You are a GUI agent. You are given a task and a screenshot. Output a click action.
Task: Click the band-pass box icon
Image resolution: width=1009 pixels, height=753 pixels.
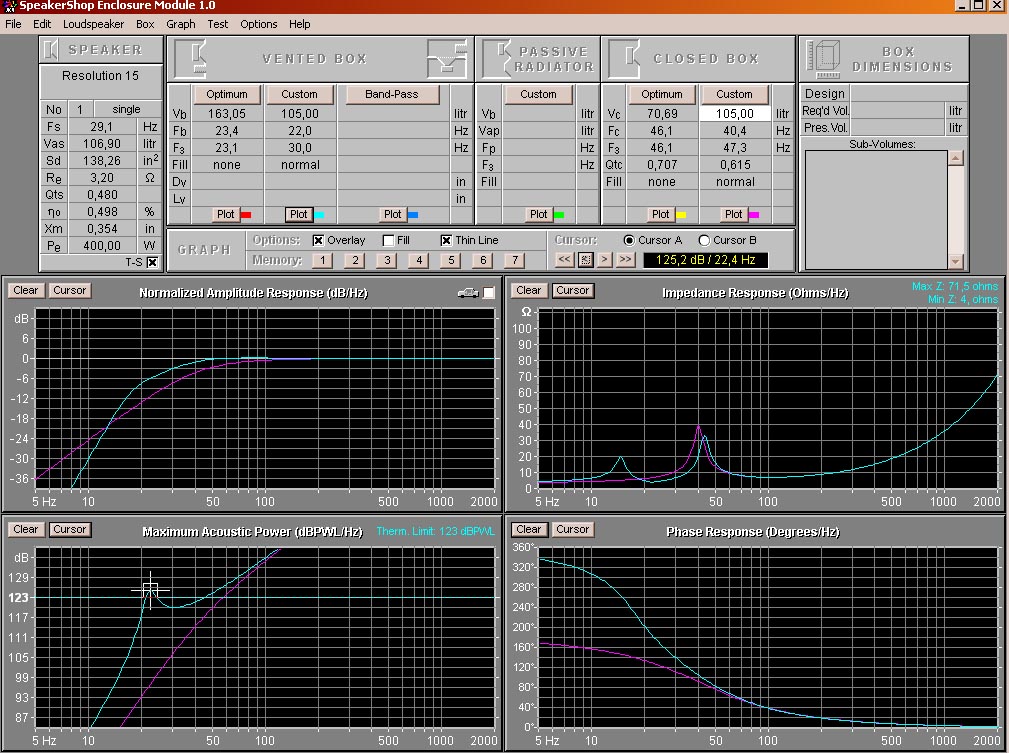coord(446,59)
